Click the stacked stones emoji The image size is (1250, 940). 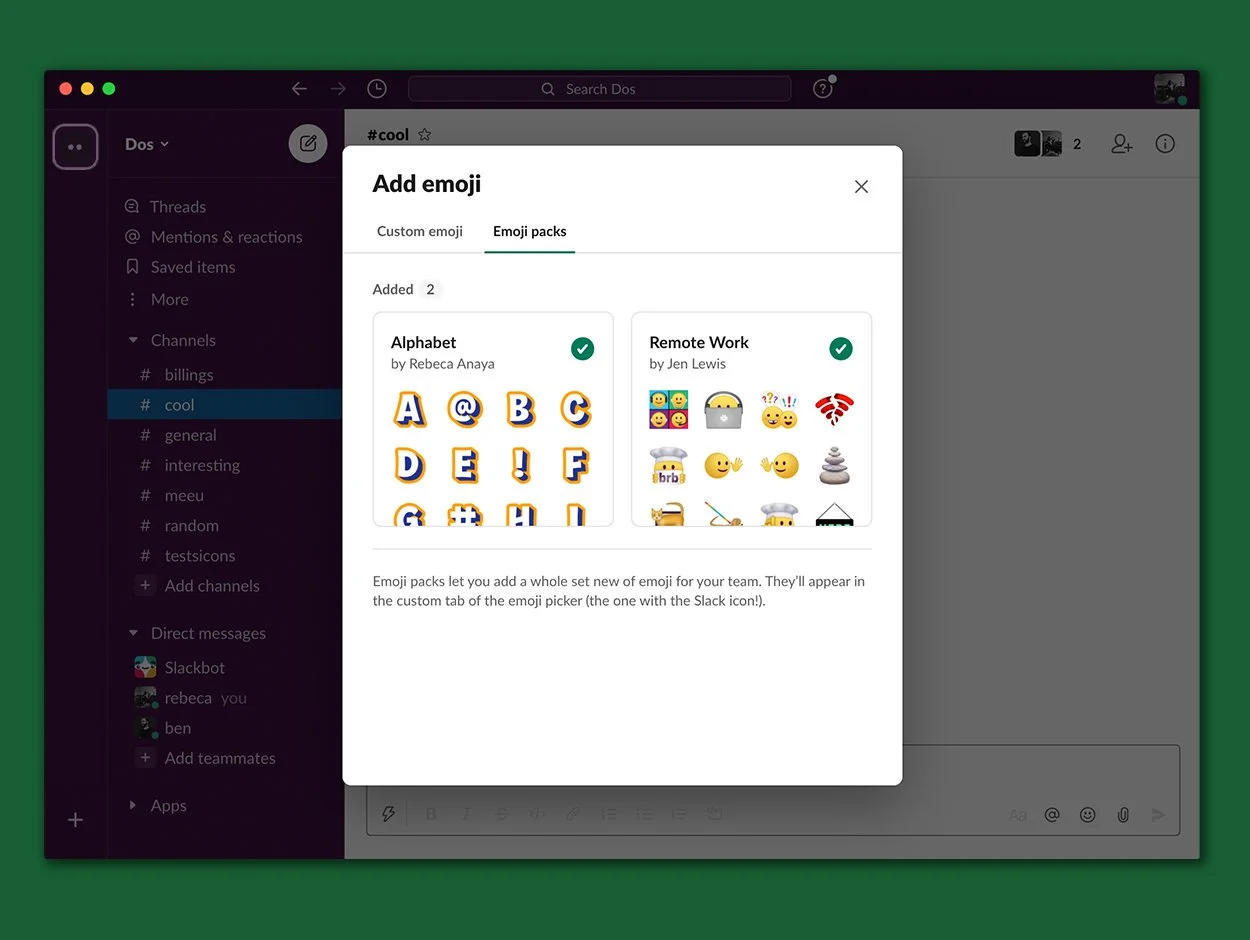point(834,466)
